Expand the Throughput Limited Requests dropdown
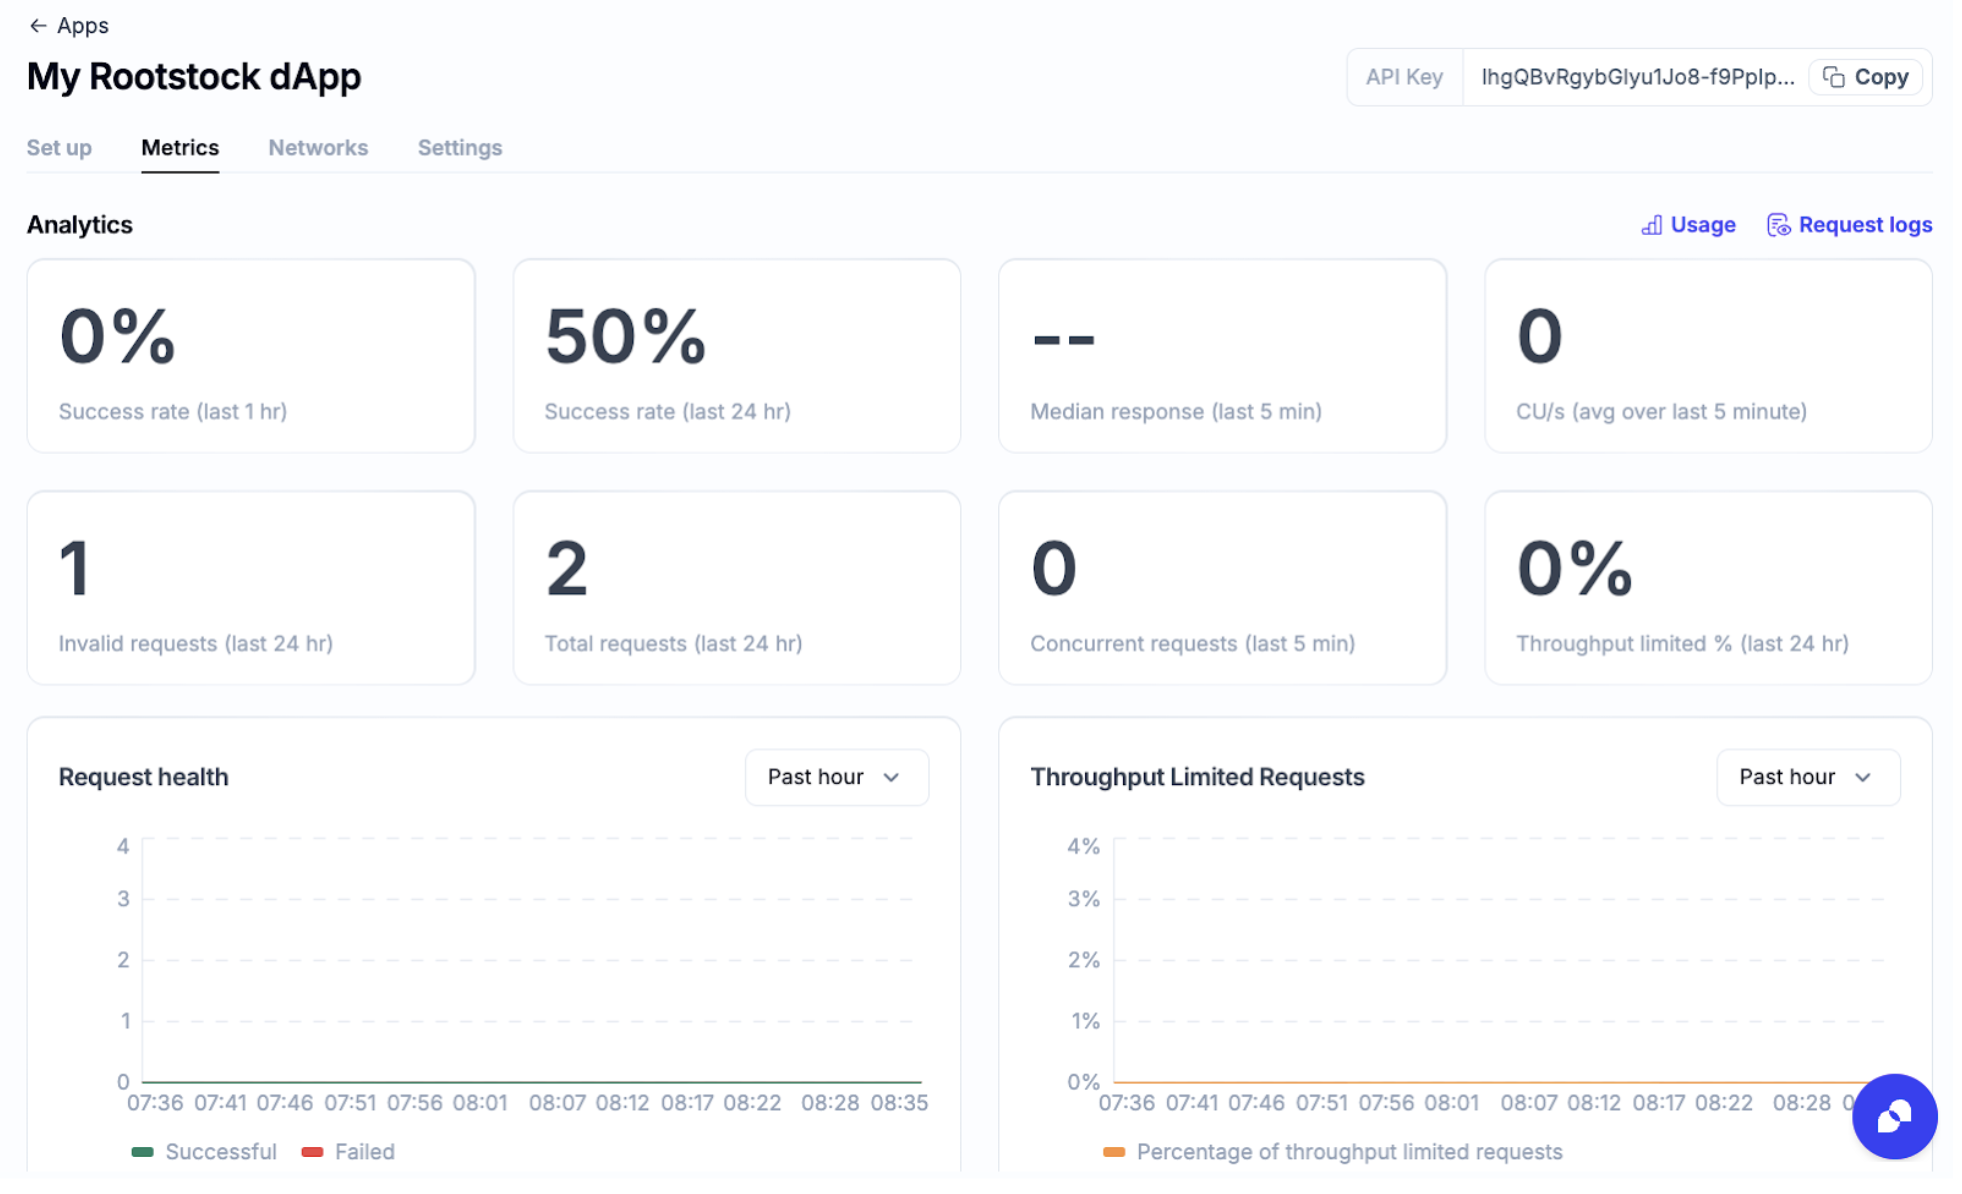Image resolution: width=1962 pixels, height=1194 pixels. pos(1806,775)
